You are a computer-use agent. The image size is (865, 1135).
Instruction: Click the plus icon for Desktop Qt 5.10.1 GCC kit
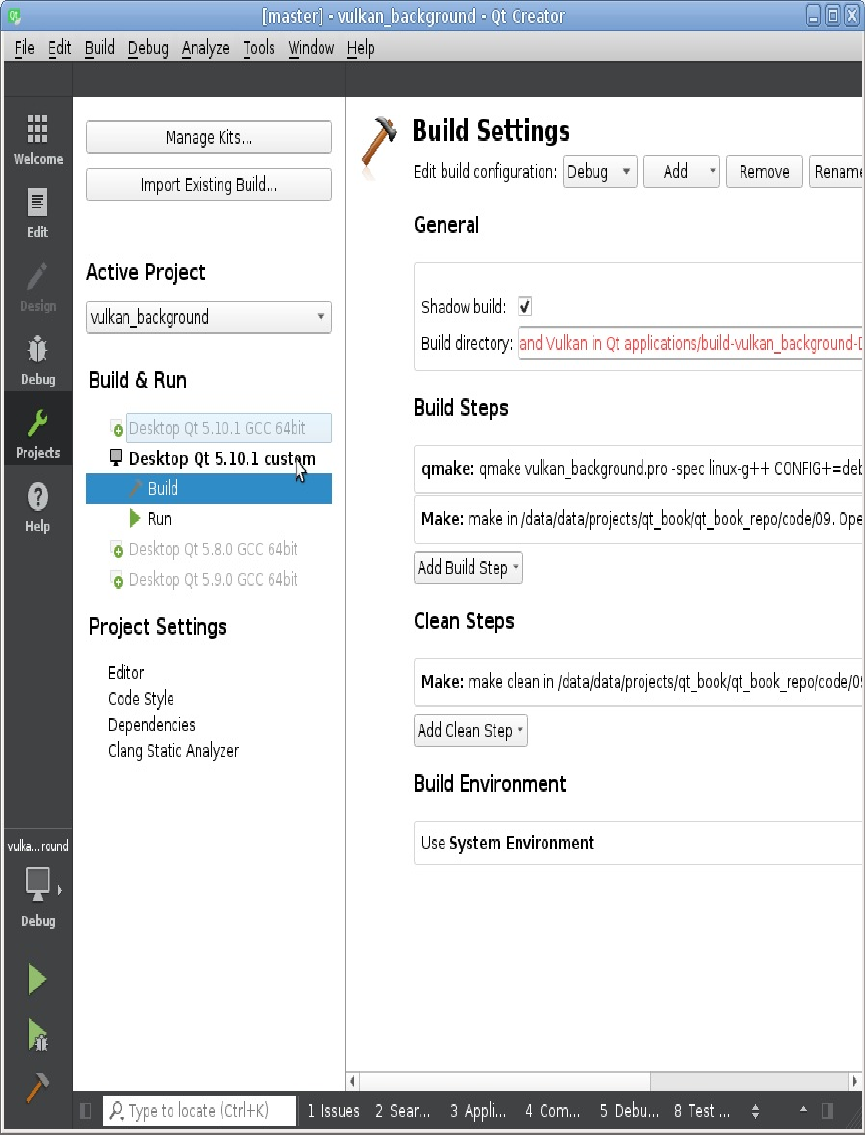(x=117, y=429)
